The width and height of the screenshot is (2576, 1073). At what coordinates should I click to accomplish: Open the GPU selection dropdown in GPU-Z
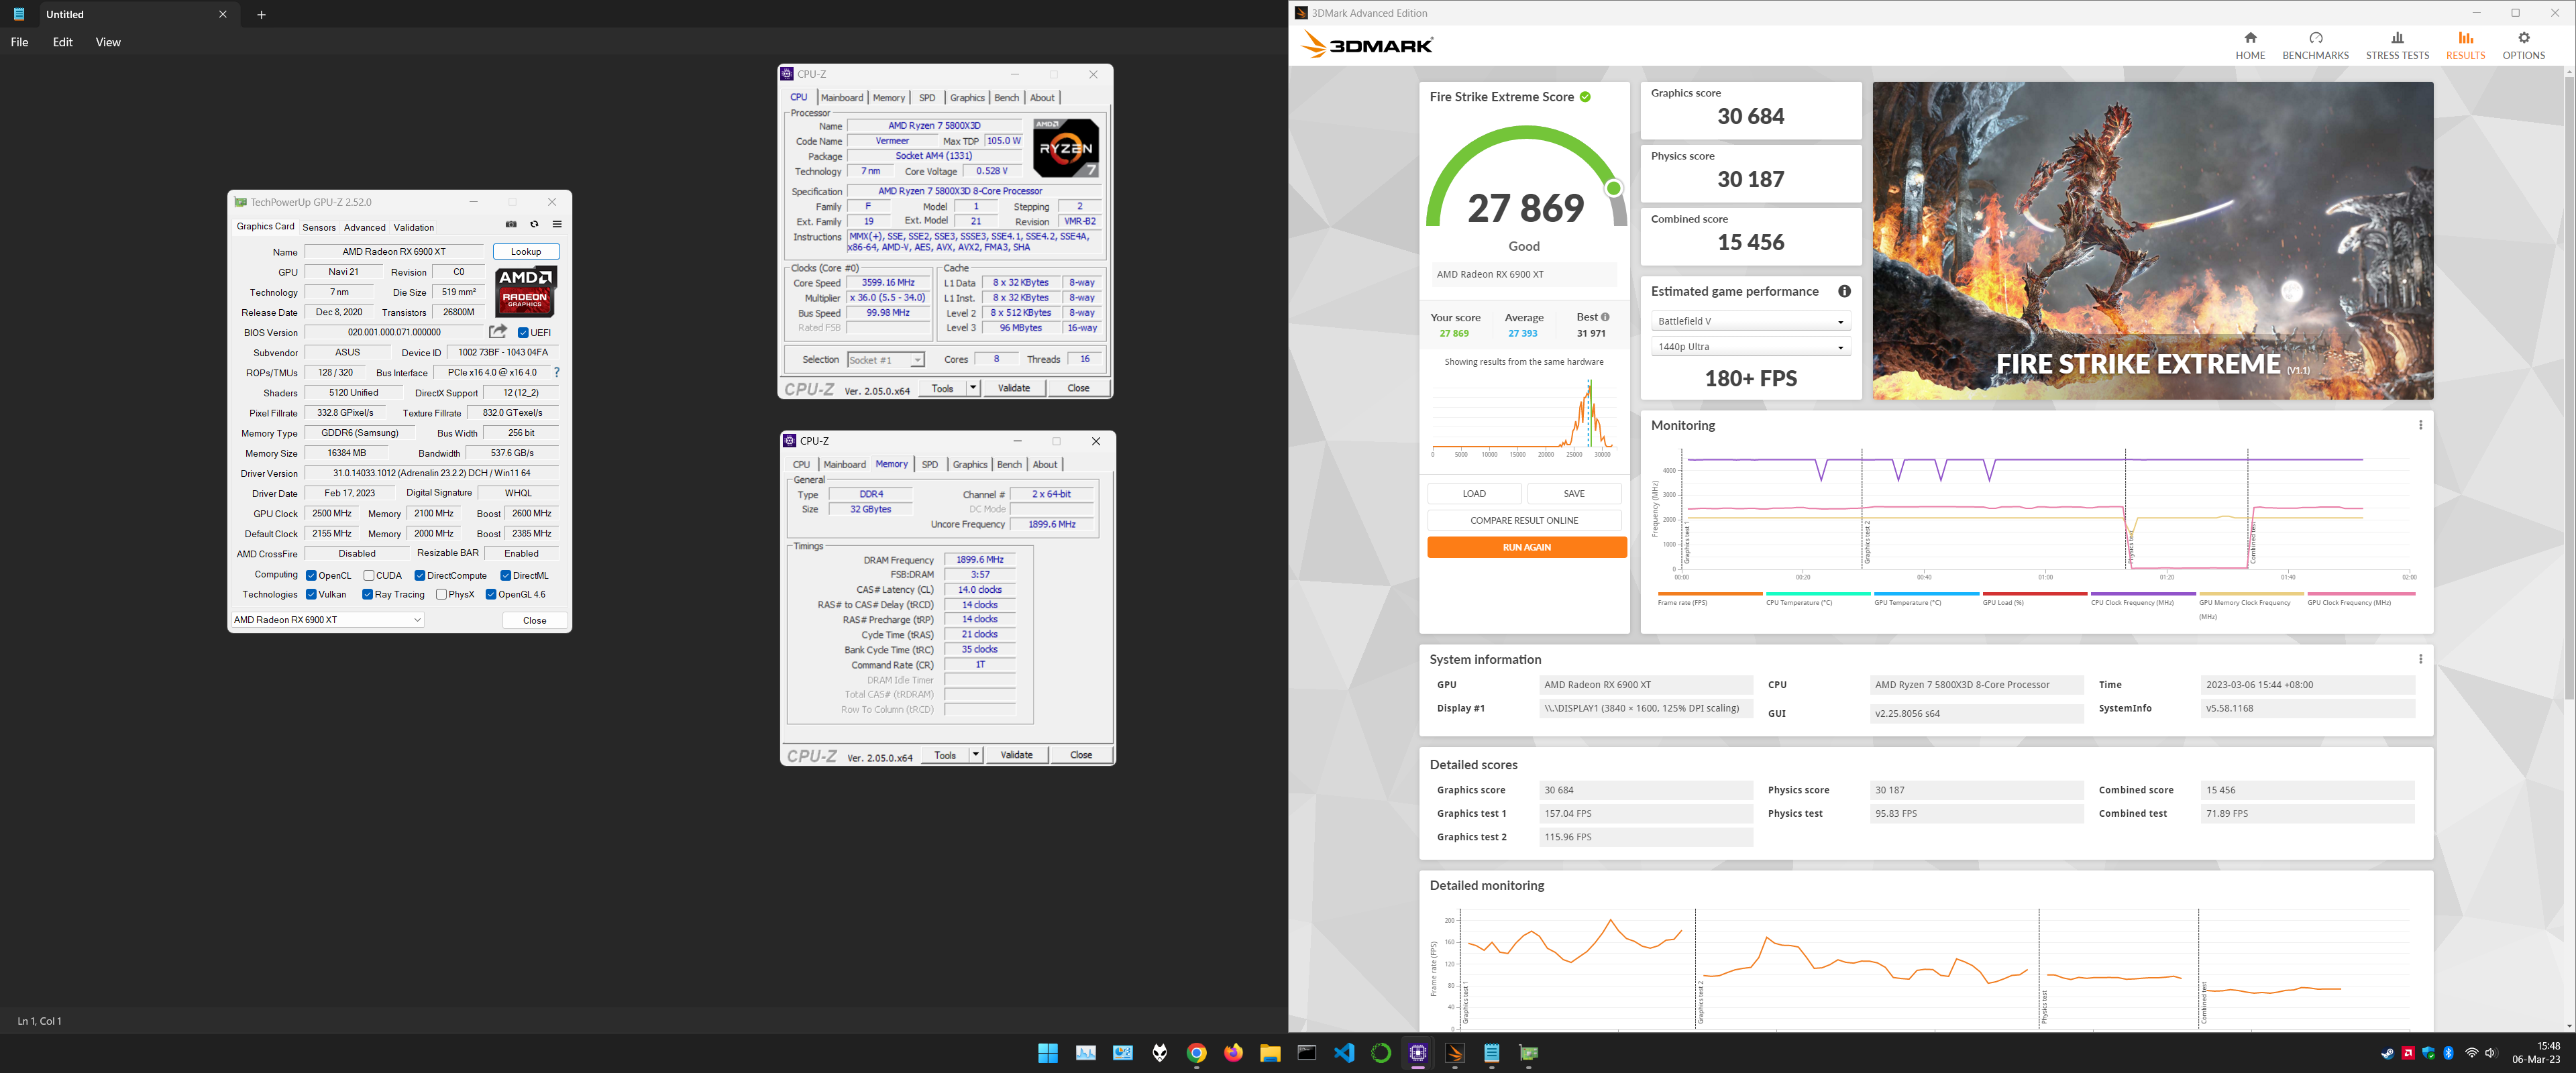click(x=328, y=620)
